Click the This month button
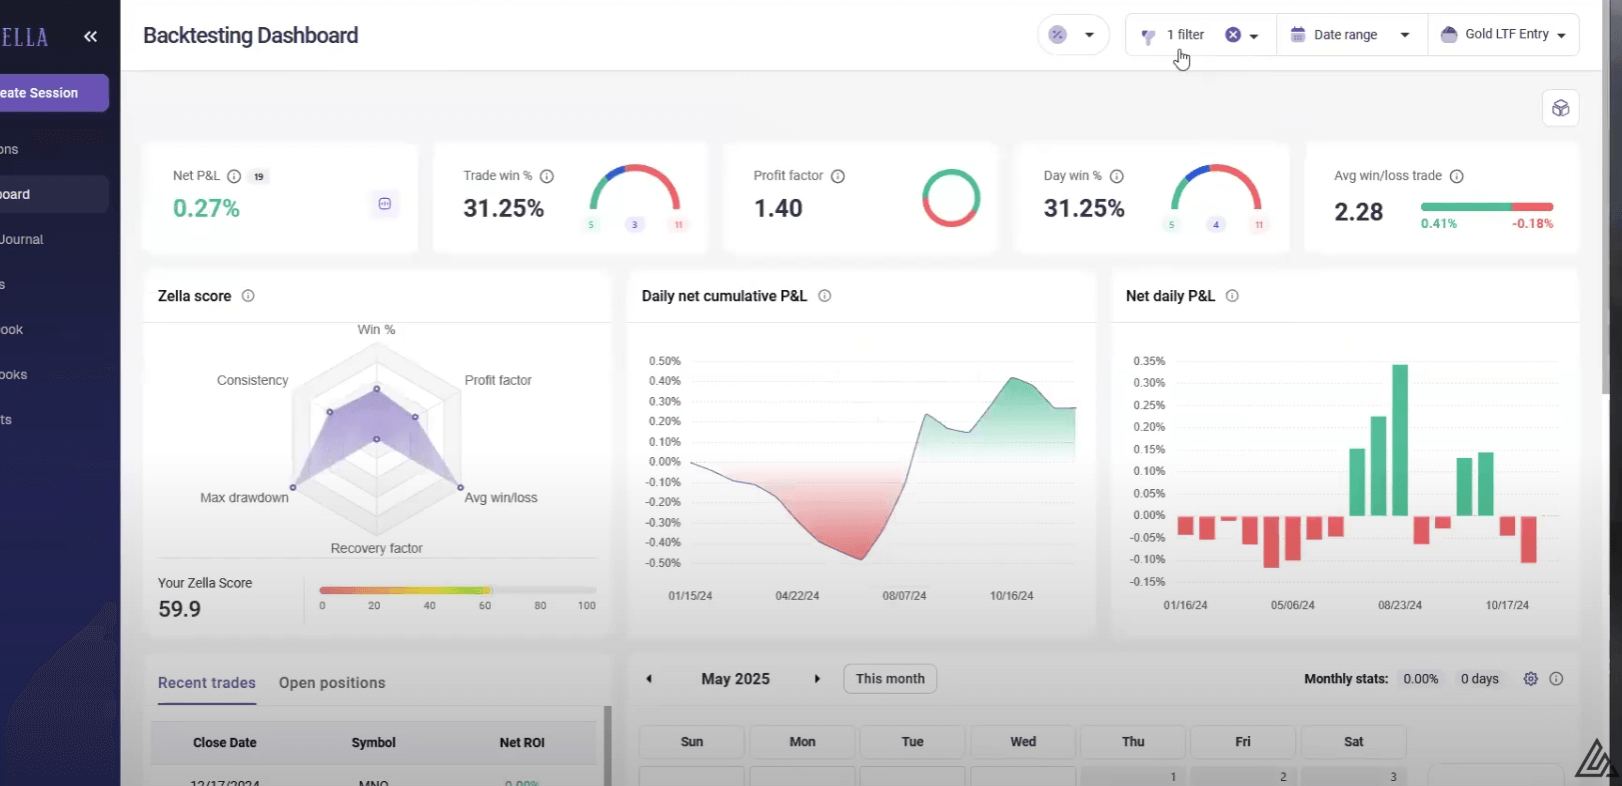This screenshot has width=1622, height=786. [890, 679]
